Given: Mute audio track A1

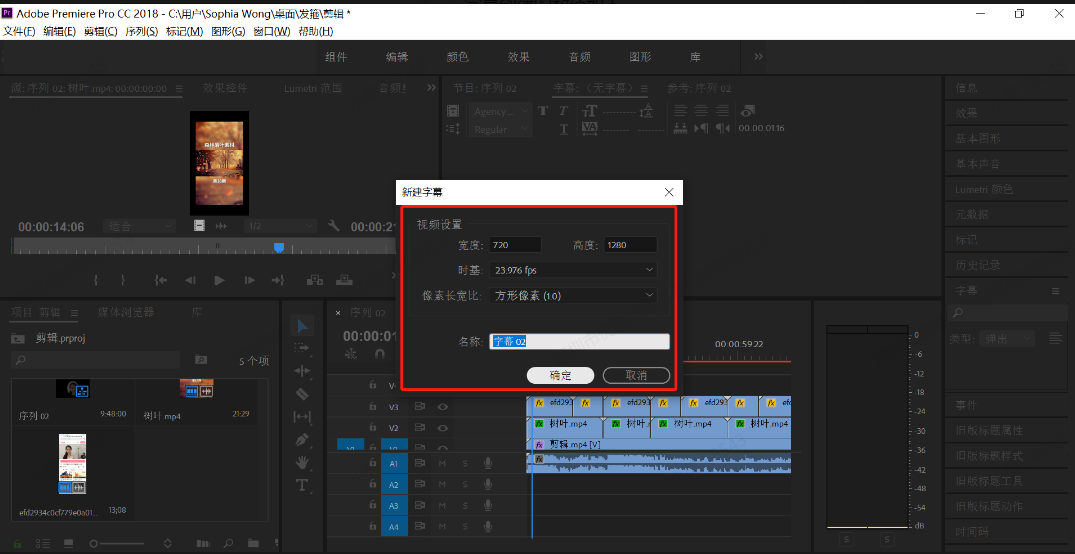Looking at the screenshot, I should (x=442, y=463).
